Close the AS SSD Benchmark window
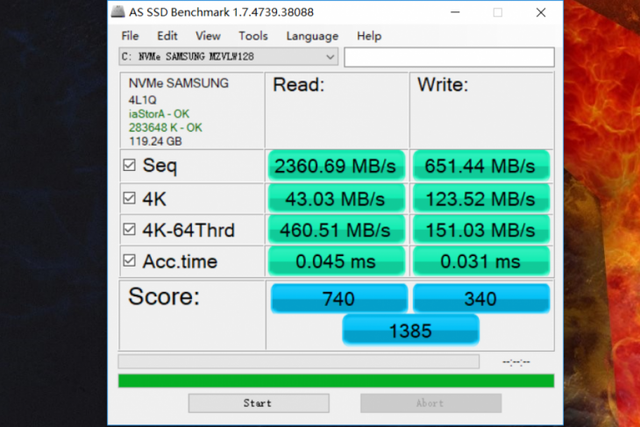The width and height of the screenshot is (640, 427). tap(541, 12)
